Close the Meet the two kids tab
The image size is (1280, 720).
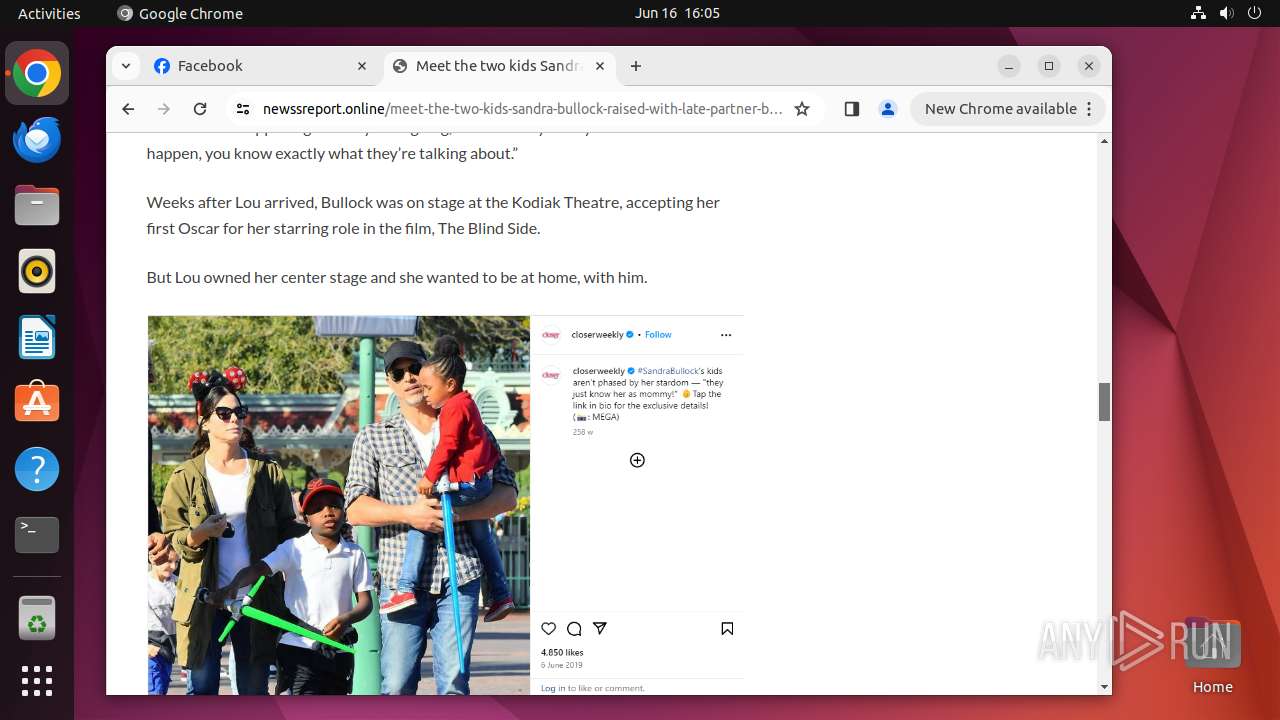[600, 66]
